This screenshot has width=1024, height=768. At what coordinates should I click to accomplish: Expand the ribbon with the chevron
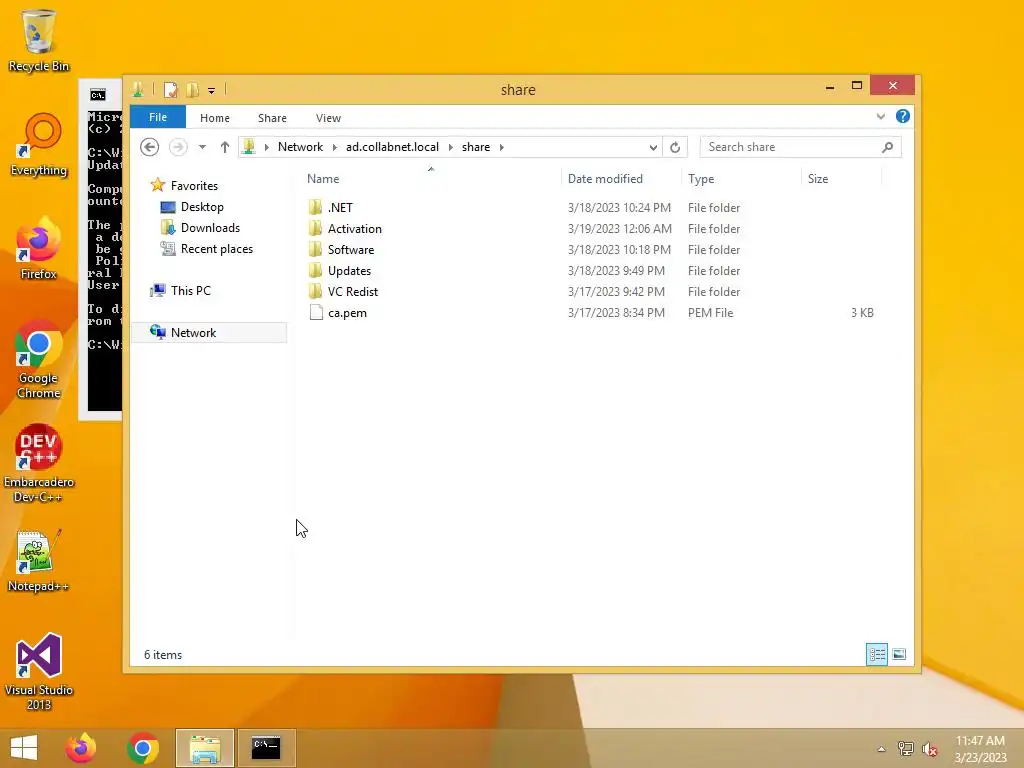coord(881,116)
